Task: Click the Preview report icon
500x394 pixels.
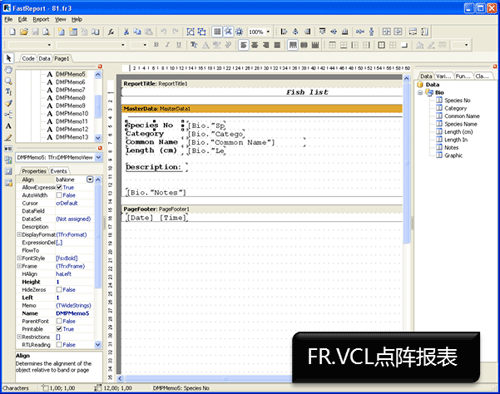Action: pos(46,32)
